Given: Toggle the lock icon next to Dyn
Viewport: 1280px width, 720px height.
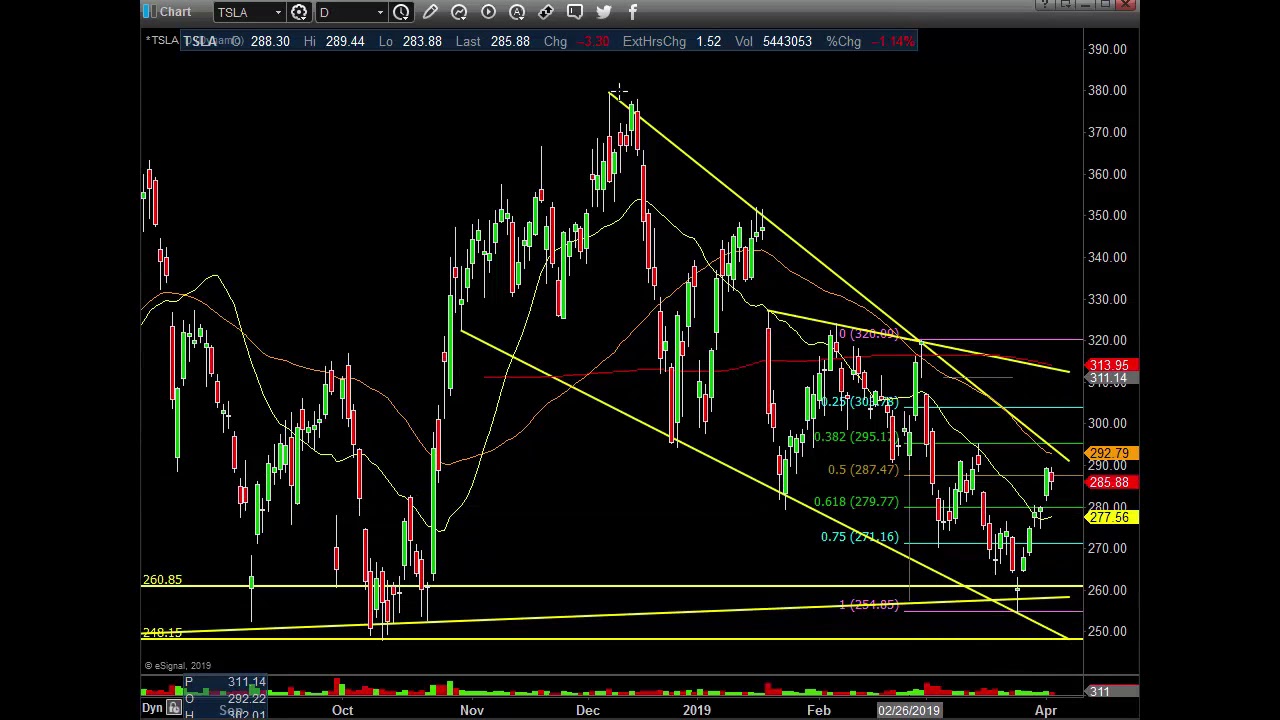Looking at the screenshot, I should click(x=174, y=708).
